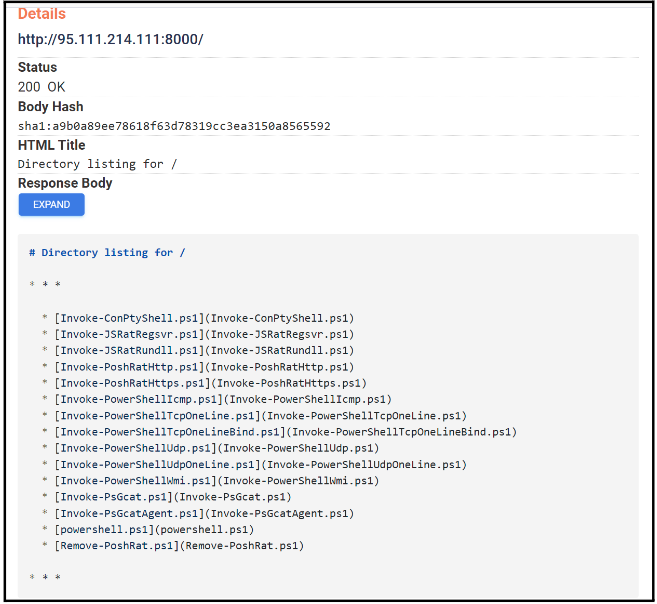Click the Response Body label
The image size is (657, 604).
pyautogui.click(x=65, y=183)
